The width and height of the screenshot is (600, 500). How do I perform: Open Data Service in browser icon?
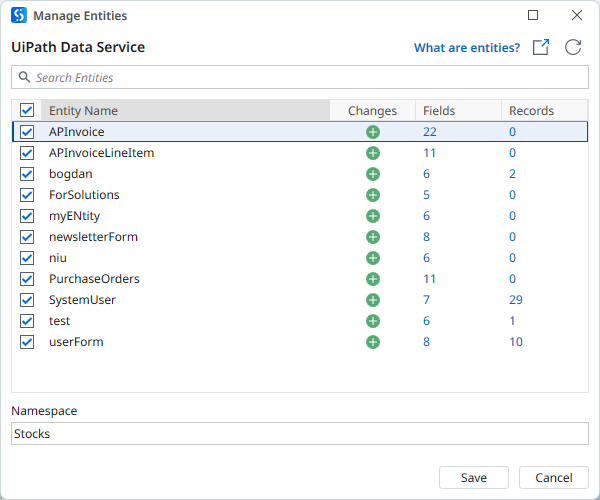(541, 48)
